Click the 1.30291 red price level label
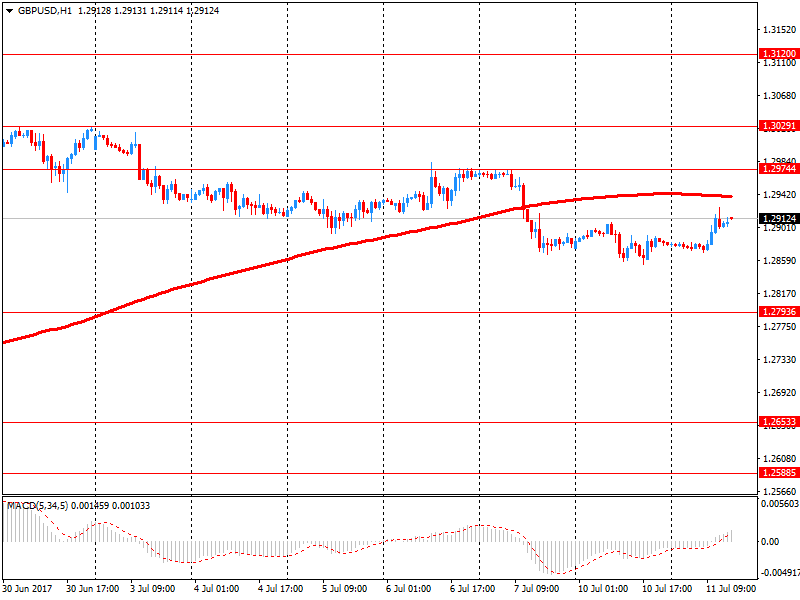This screenshot has height=600, width=800. coord(779,126)
